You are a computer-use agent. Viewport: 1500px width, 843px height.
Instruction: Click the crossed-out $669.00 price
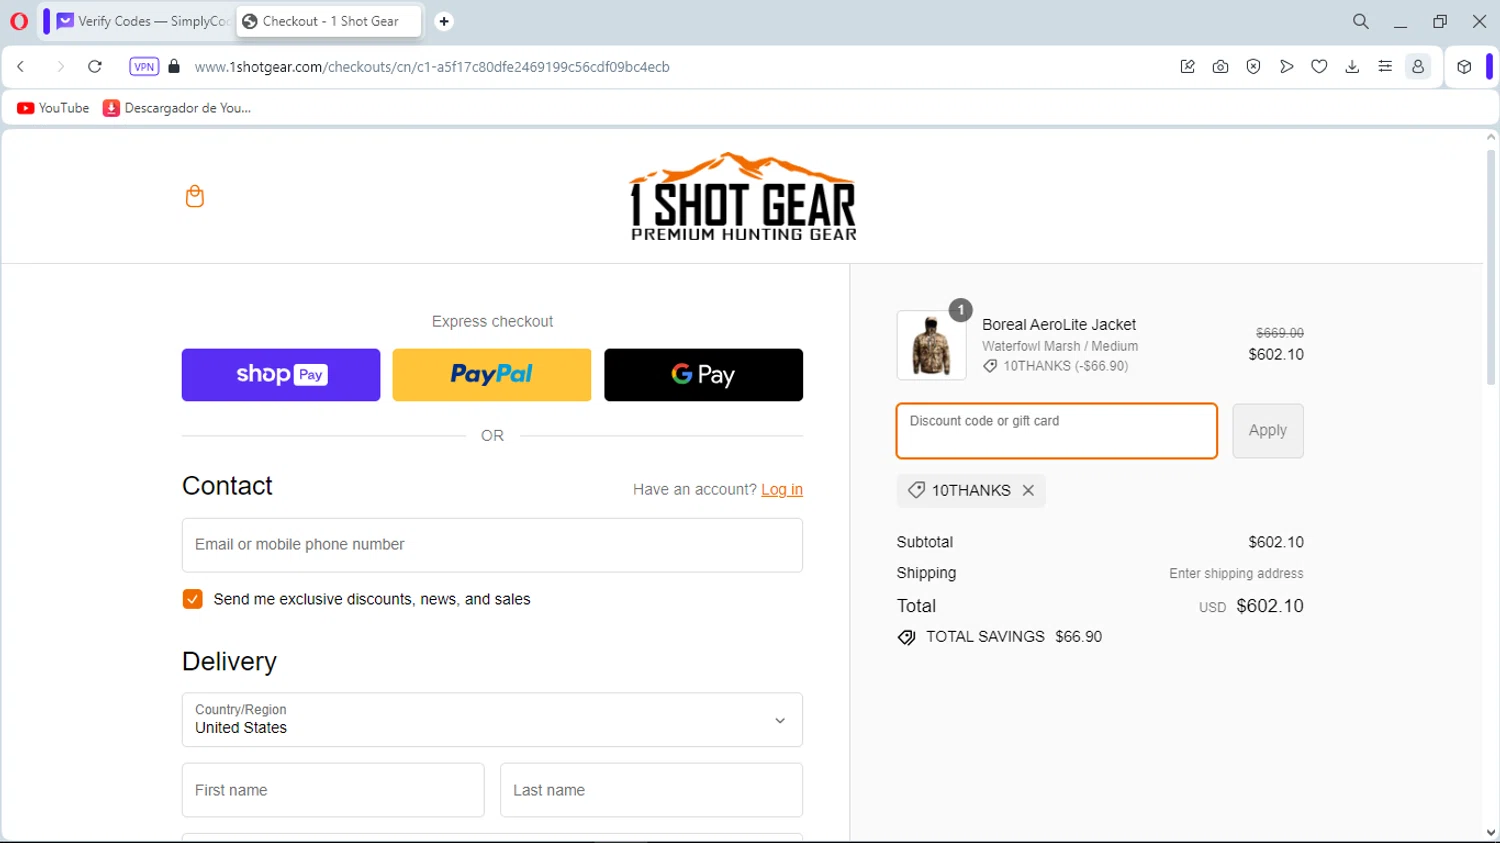click(1280, 333)
